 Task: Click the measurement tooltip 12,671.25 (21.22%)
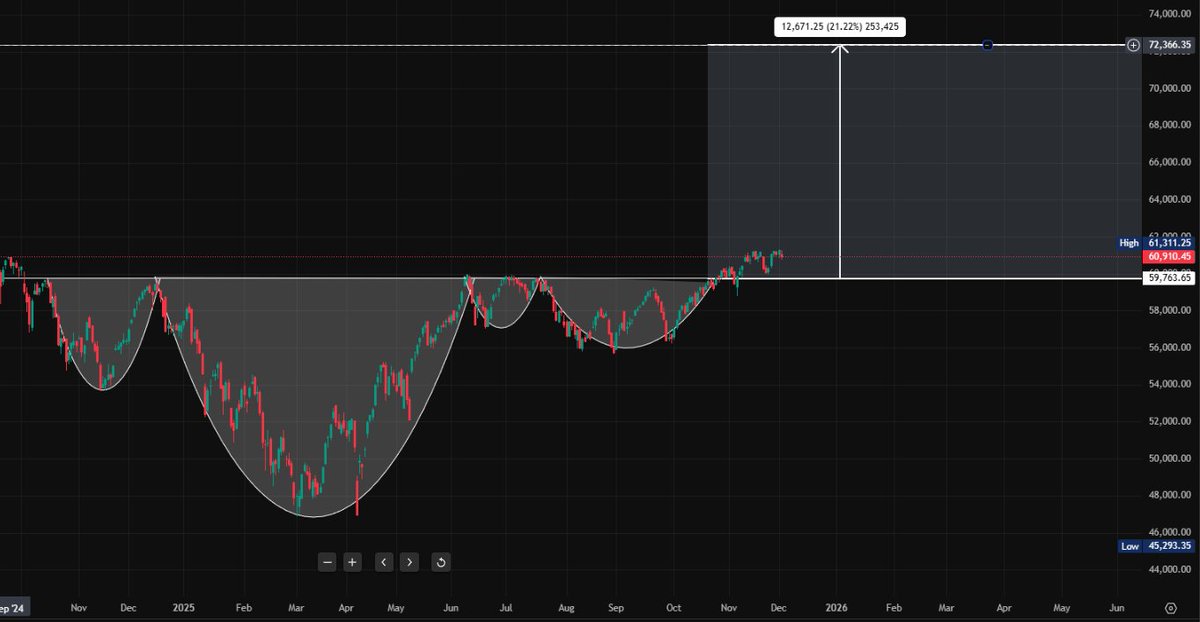tap(839, 27)
